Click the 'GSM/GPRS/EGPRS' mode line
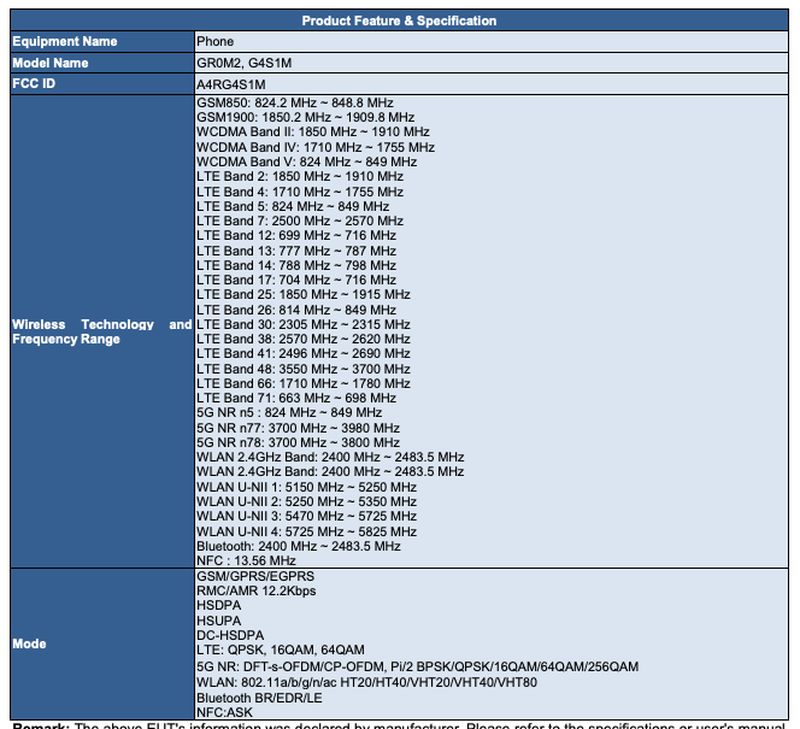 point(256,576)
